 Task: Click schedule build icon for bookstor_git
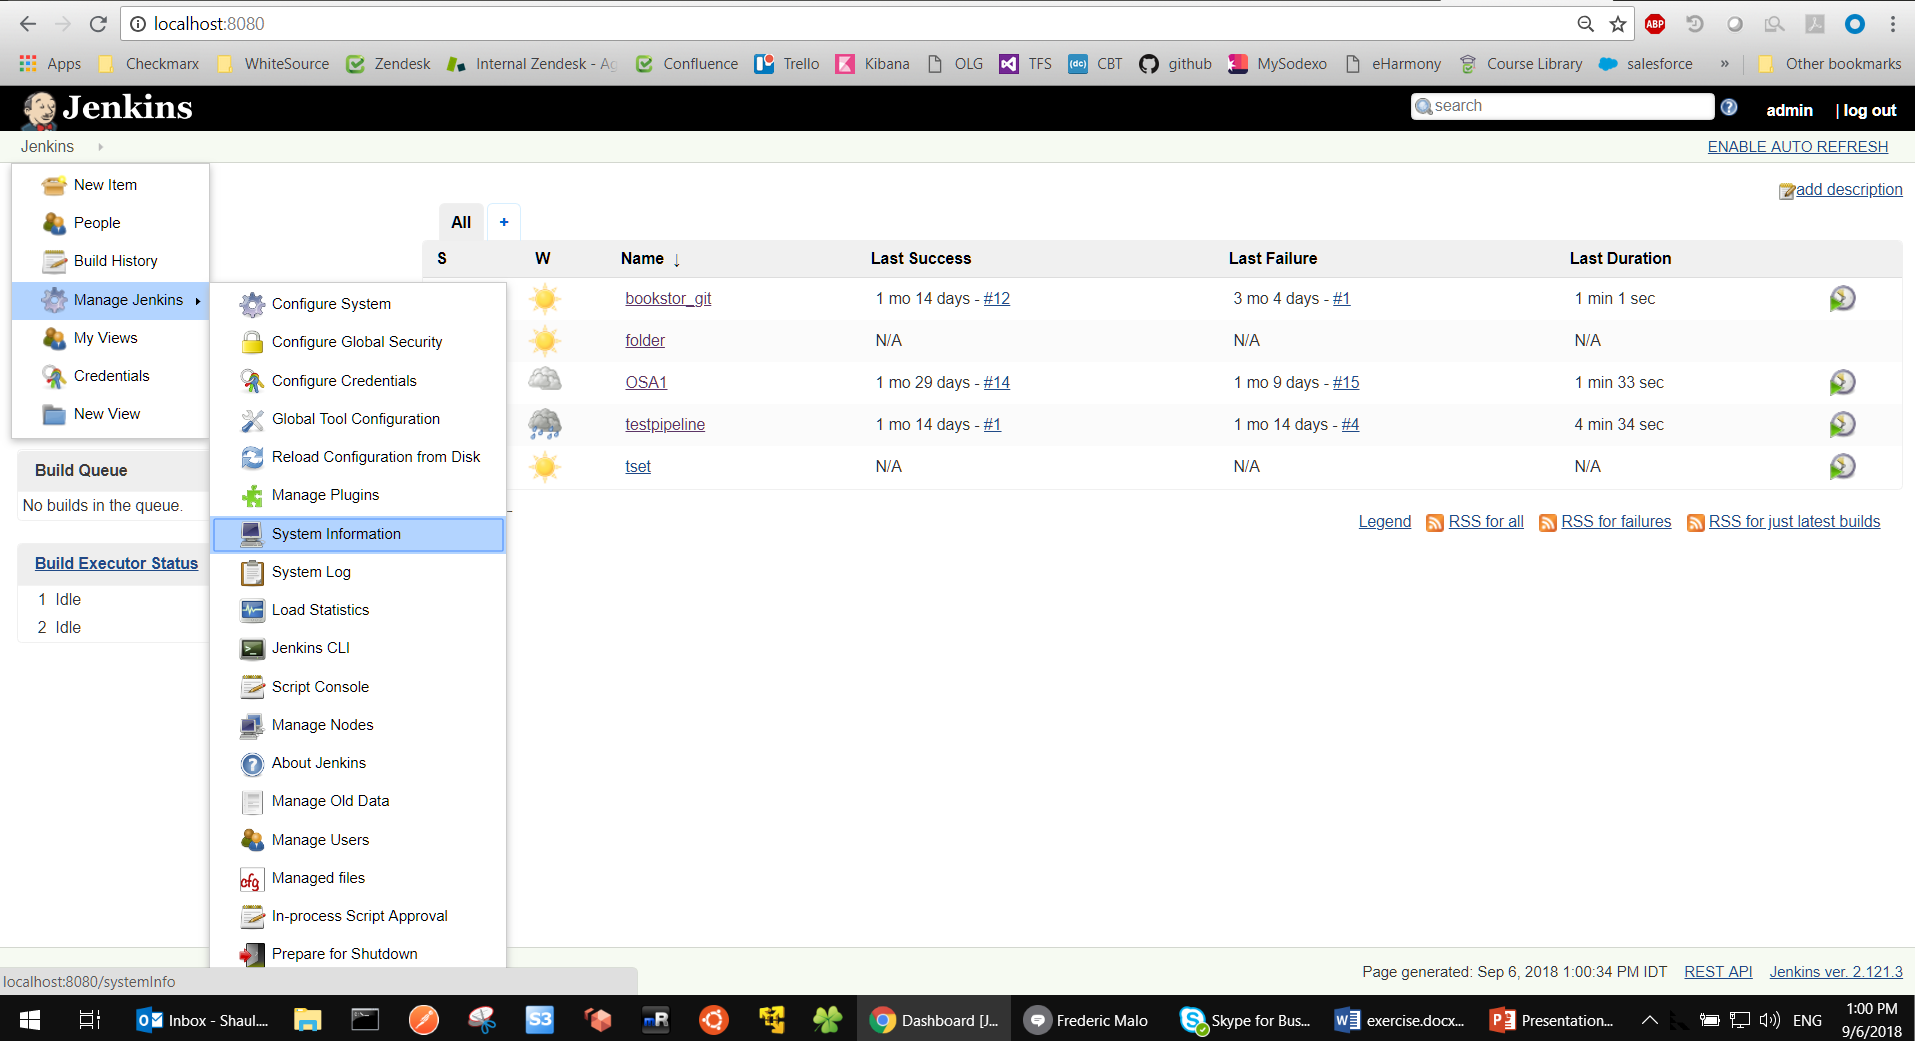(x=1841, y=299)
